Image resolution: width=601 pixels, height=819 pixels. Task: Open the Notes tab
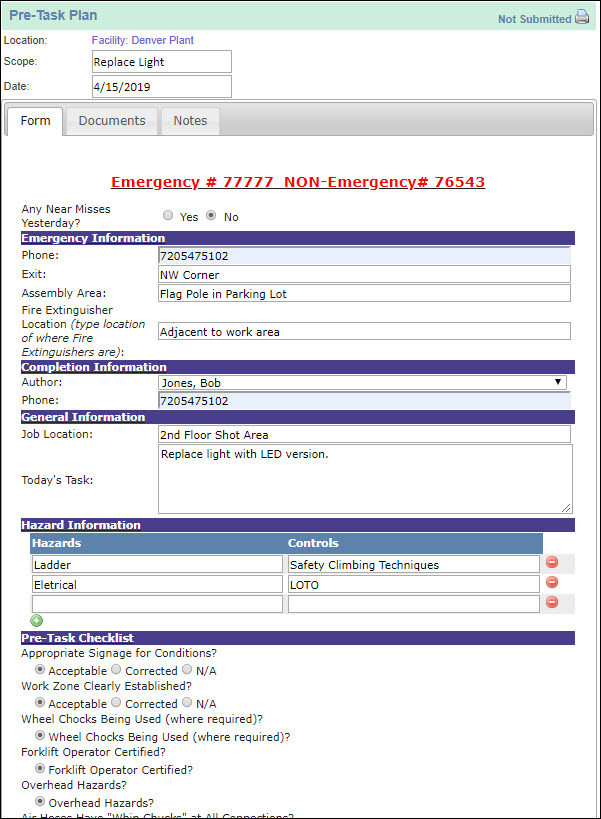(x=190, y=121)
